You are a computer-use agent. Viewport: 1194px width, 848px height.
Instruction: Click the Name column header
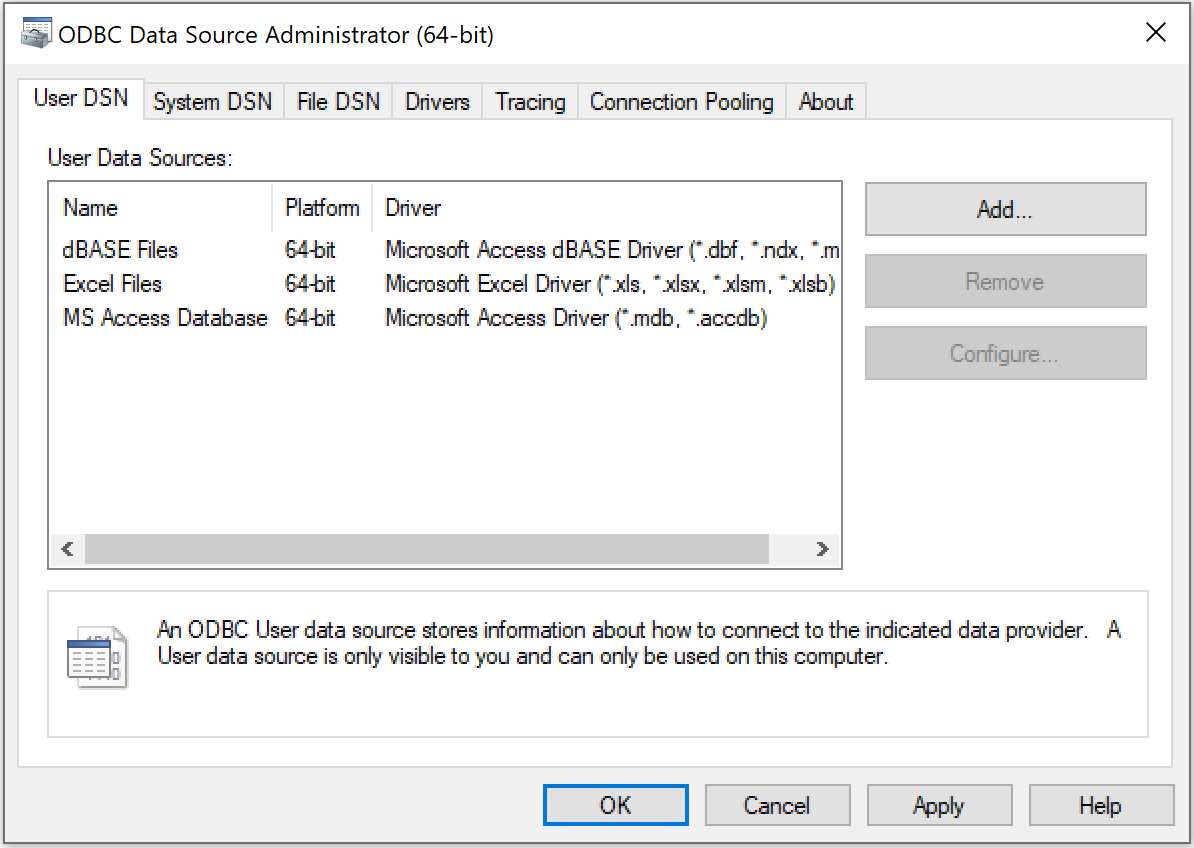coord(91,208)
